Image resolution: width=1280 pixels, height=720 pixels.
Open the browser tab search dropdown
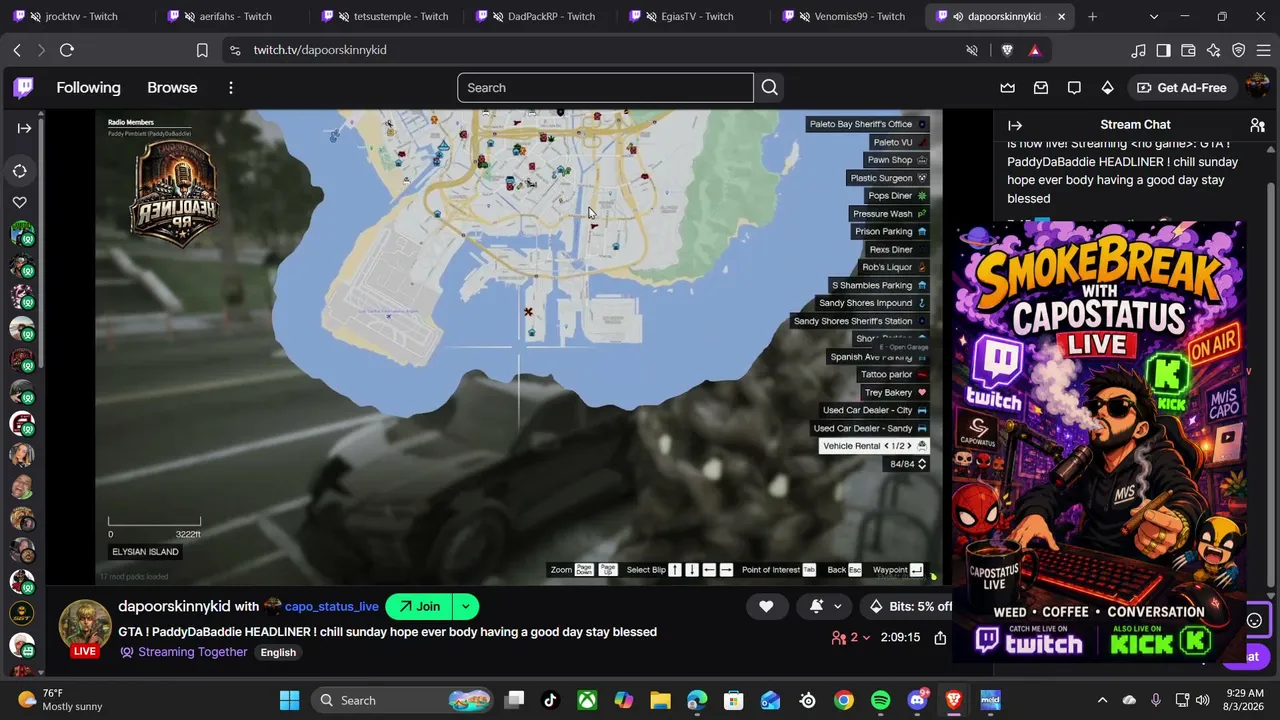click(1153, 17)
